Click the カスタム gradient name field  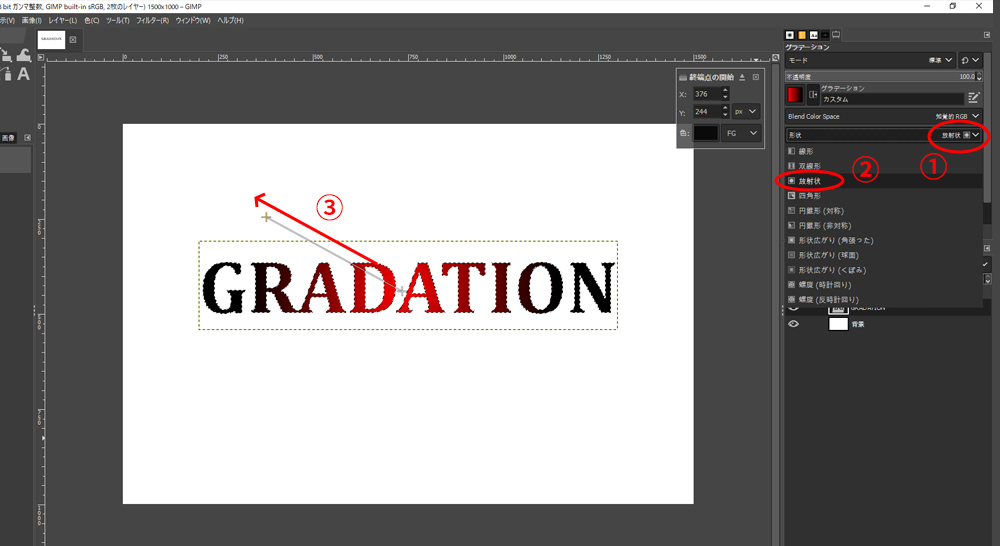tap(892, 100)
